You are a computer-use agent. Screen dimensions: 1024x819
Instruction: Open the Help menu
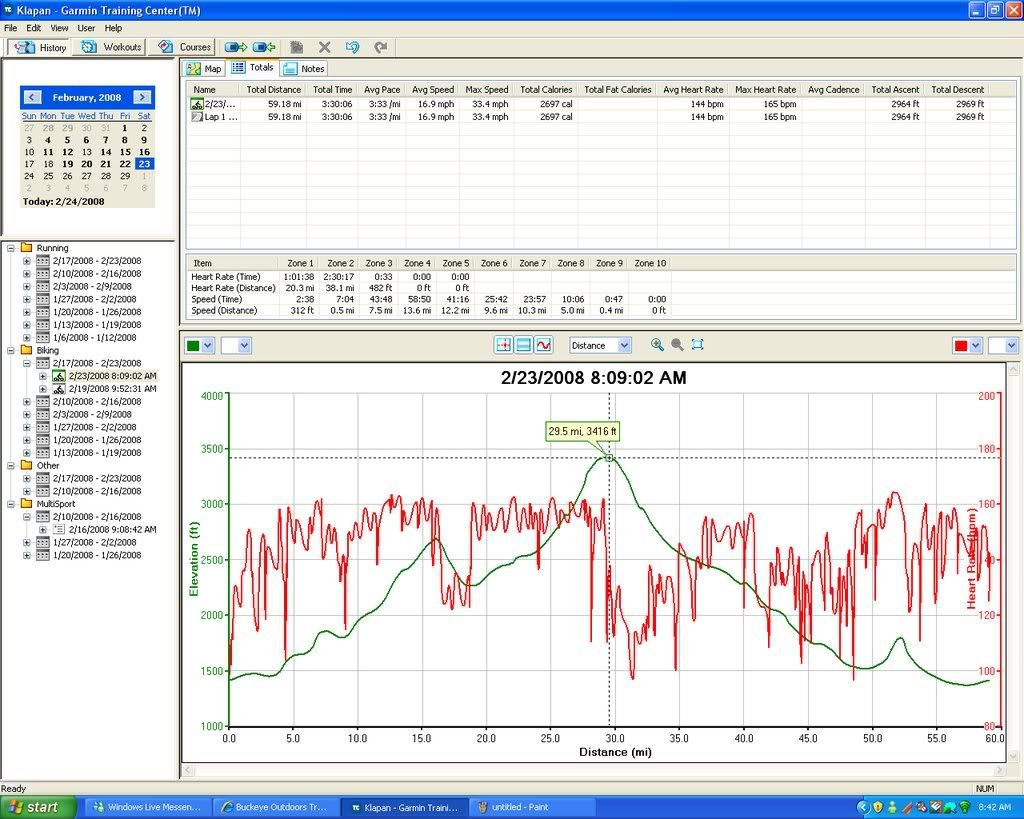[x=113, y=28]
